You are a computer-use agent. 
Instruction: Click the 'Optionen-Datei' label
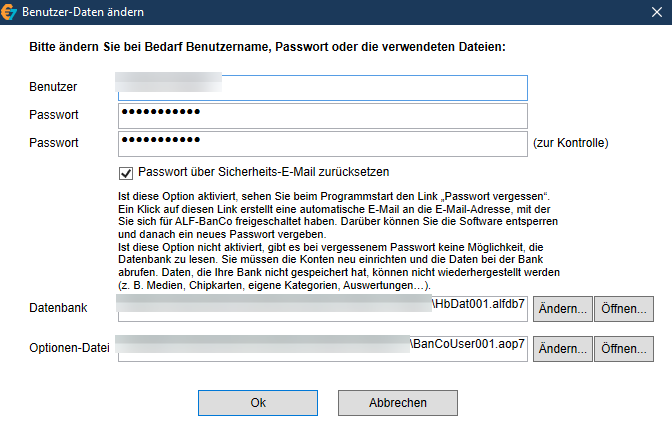coord(69,348)
